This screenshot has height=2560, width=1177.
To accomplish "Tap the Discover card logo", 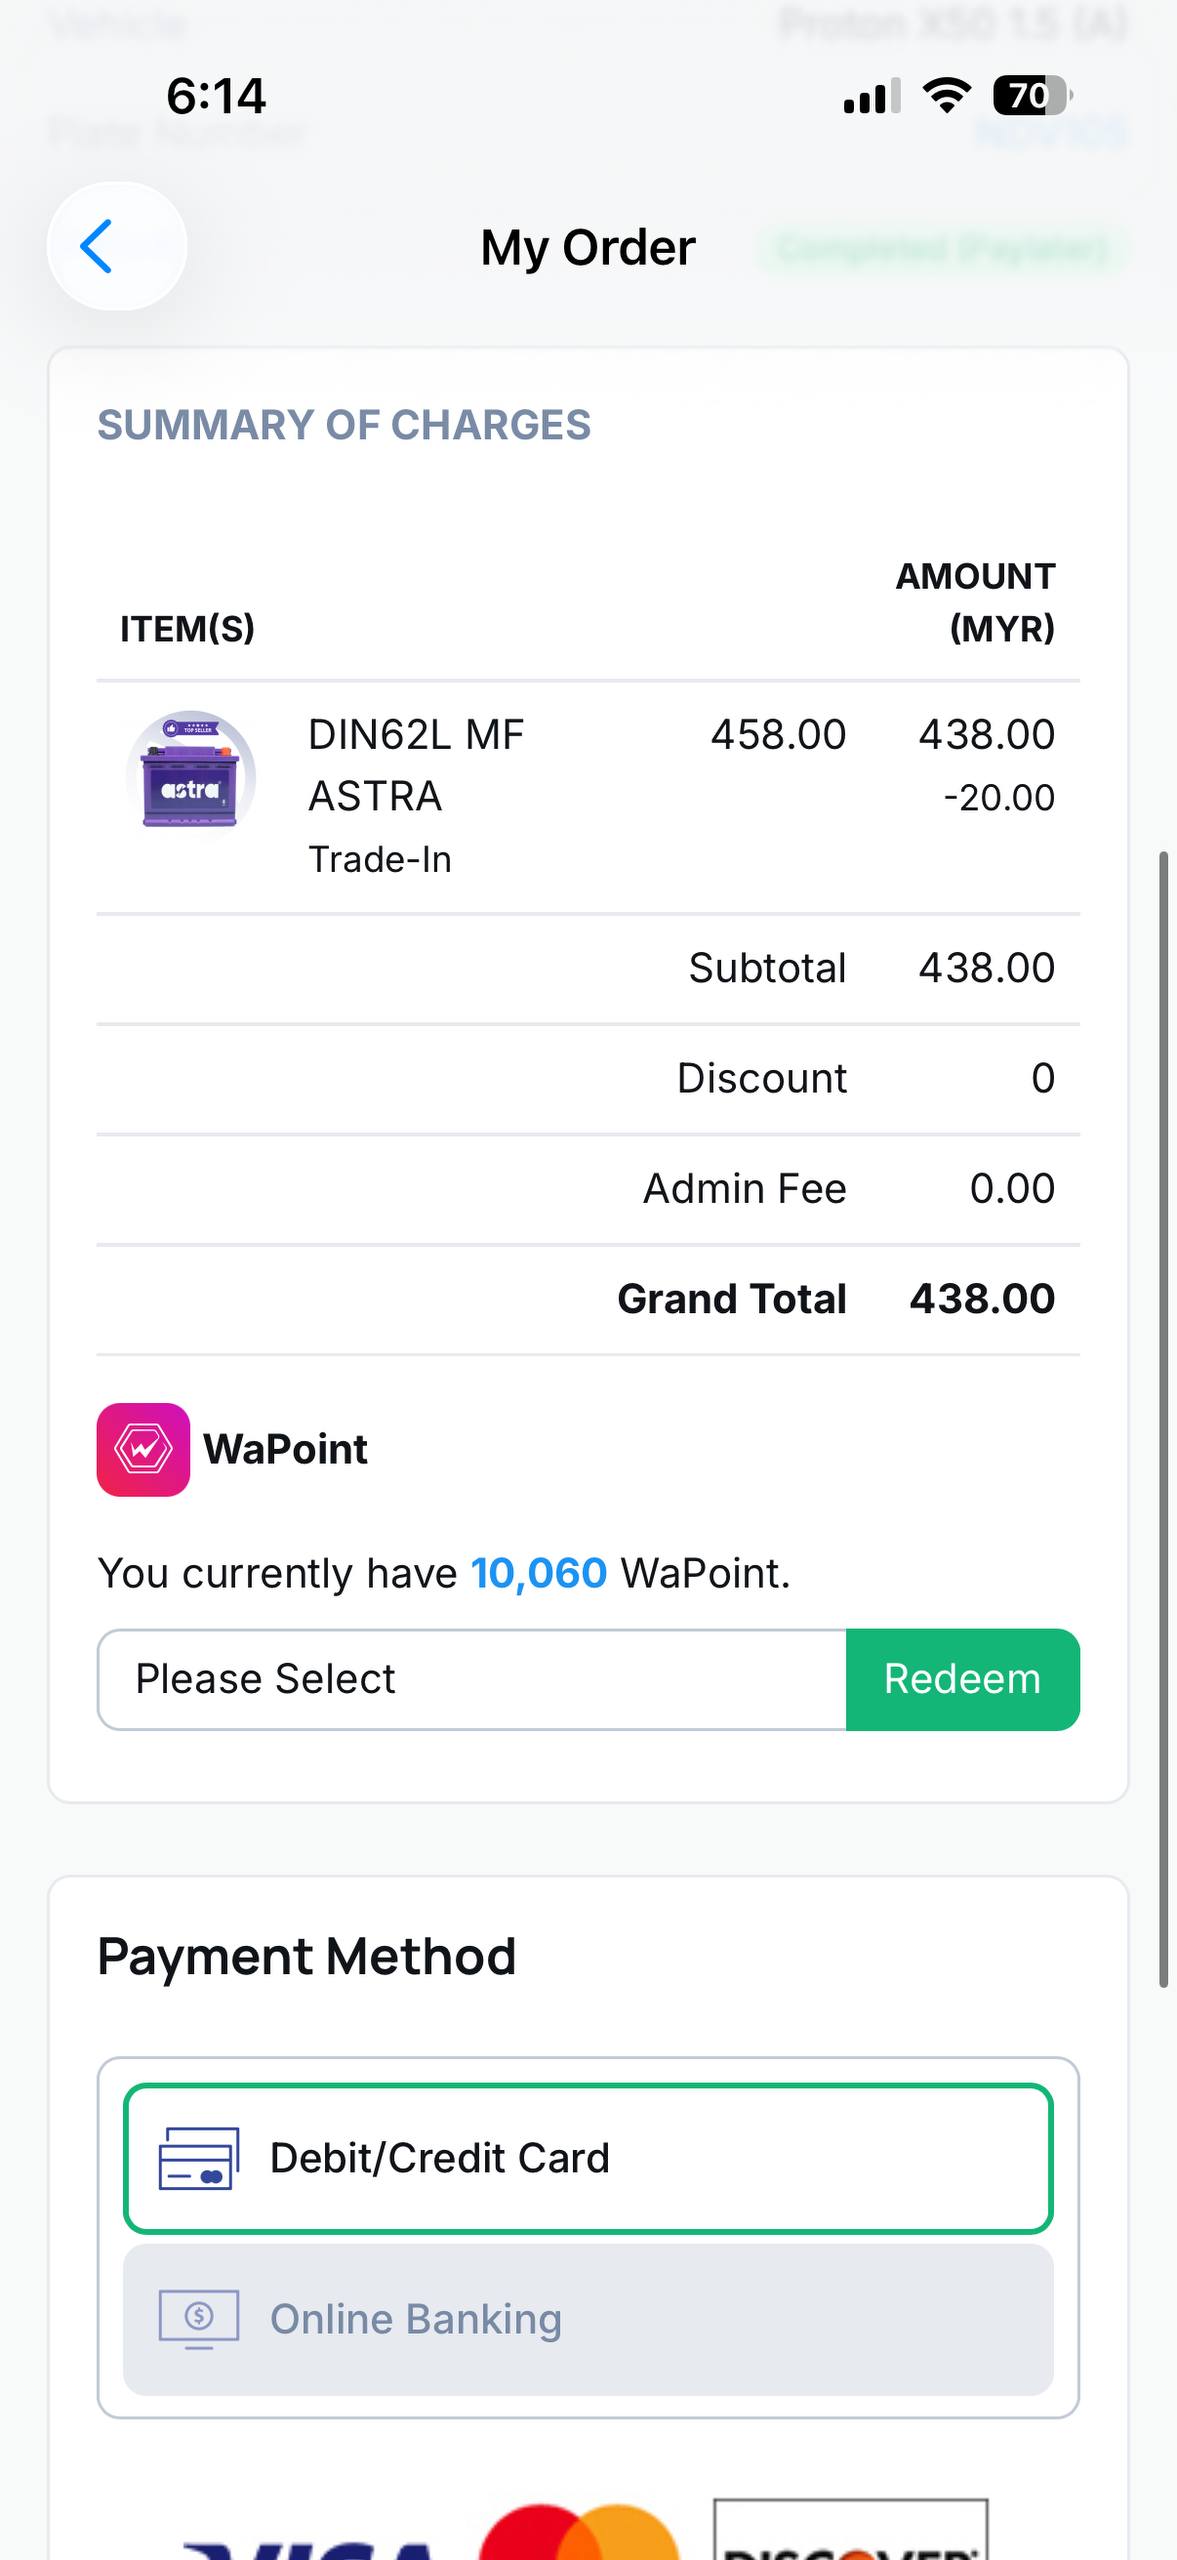I will tap(850, 2532).
